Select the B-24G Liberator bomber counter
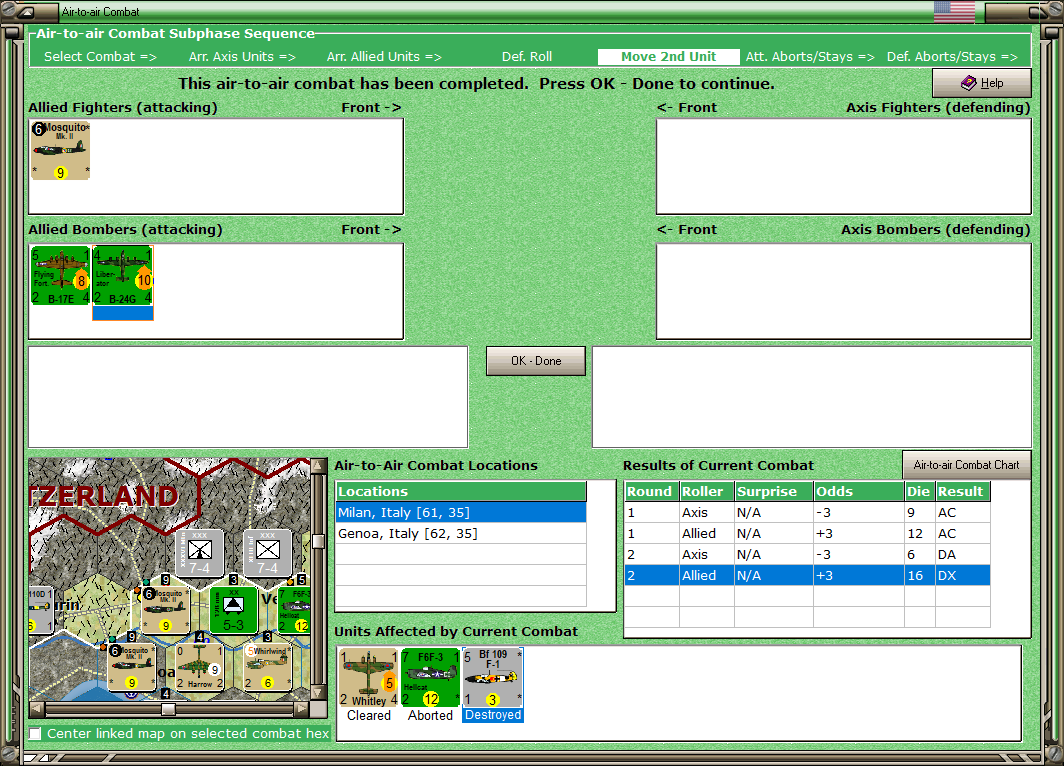Screen dimensions: 1064x766 [x=123, y=275]
